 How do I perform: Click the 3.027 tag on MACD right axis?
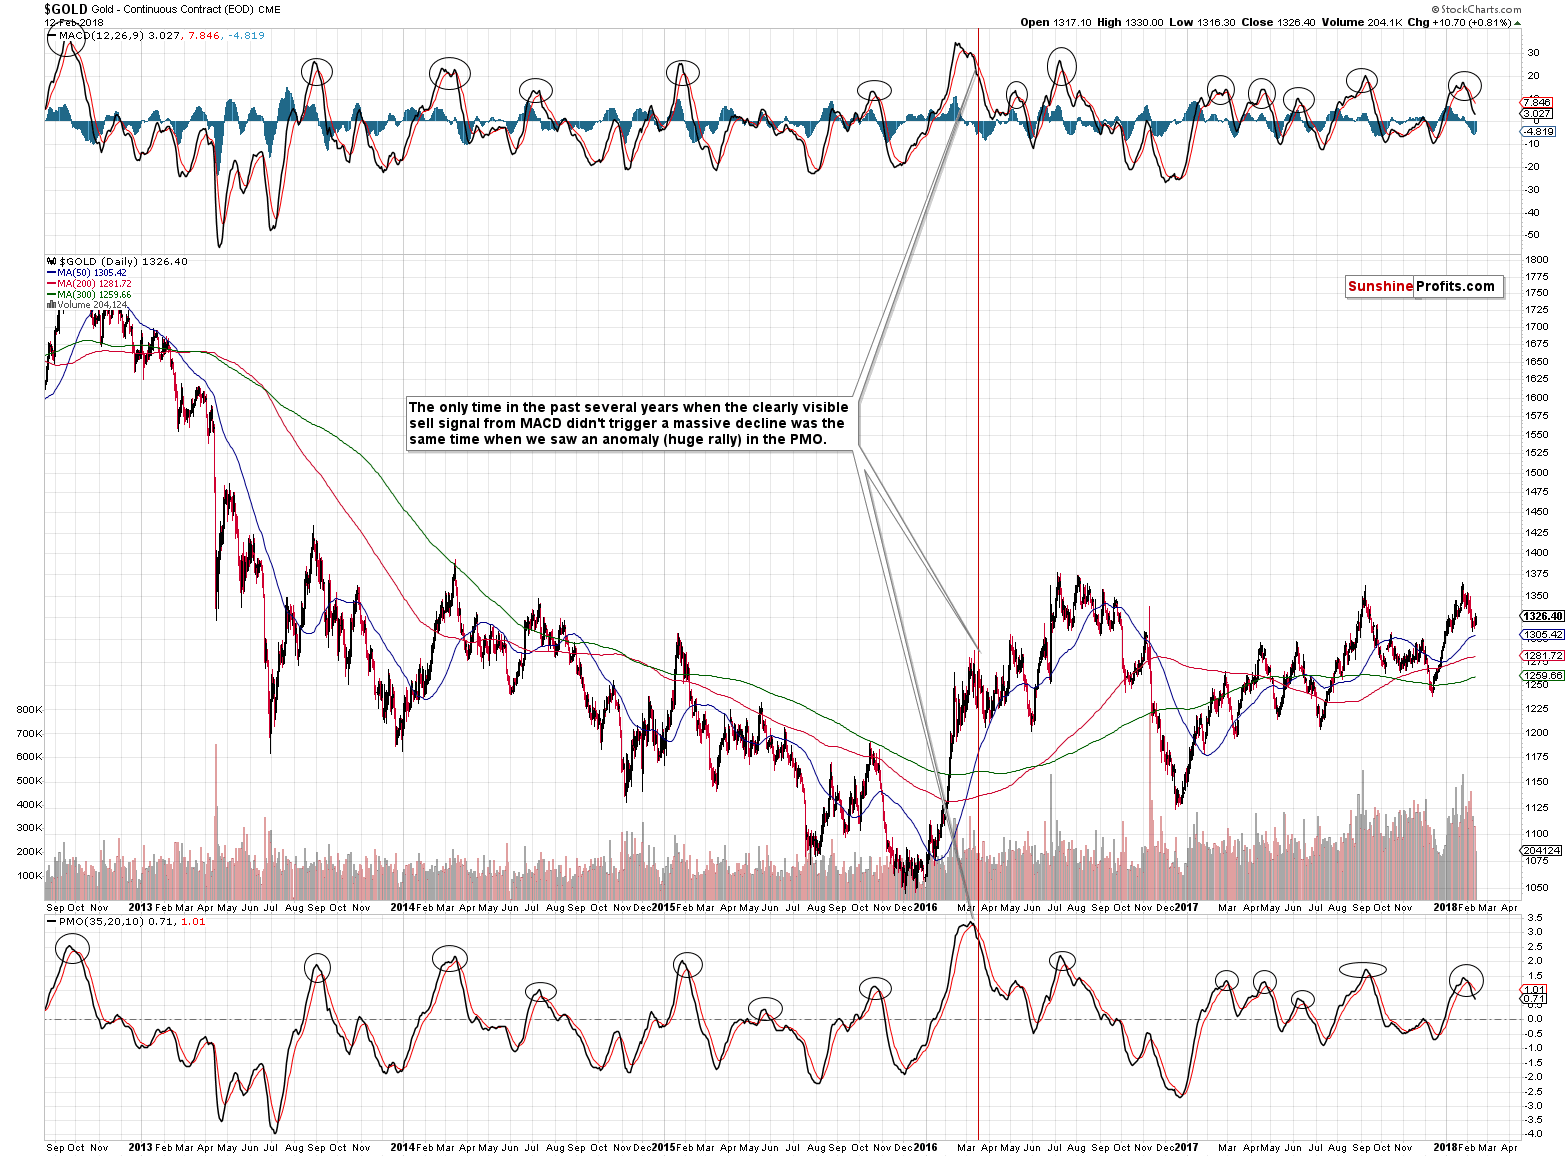pos(1537,114)
